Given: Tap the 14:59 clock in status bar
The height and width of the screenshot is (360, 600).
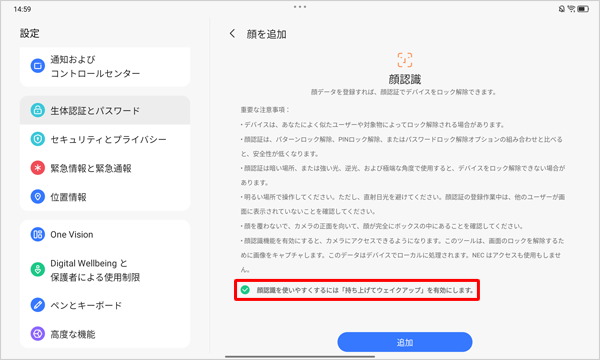Looking at the screenshot, I should click(22, 9).
